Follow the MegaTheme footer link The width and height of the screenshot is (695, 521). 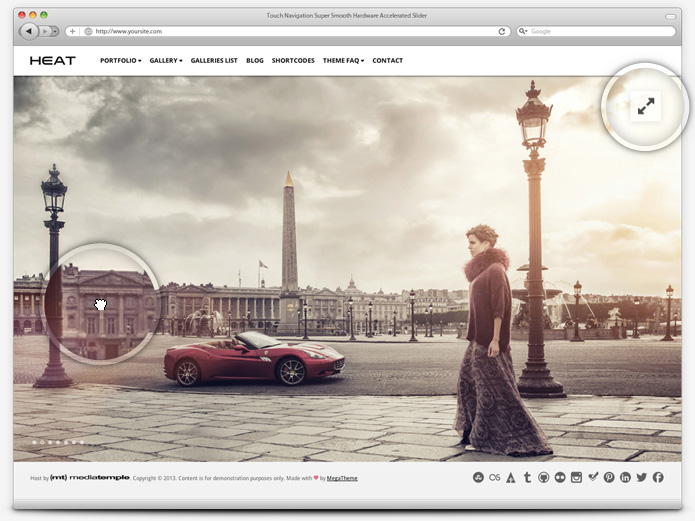[343, 479]
